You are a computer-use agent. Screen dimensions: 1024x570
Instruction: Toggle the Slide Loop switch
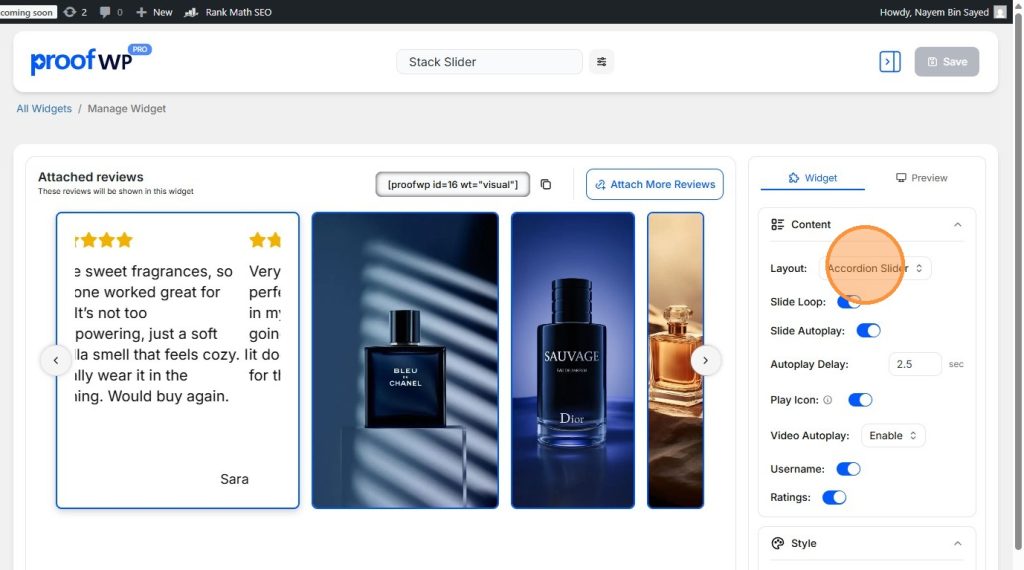tap(849, 302)
